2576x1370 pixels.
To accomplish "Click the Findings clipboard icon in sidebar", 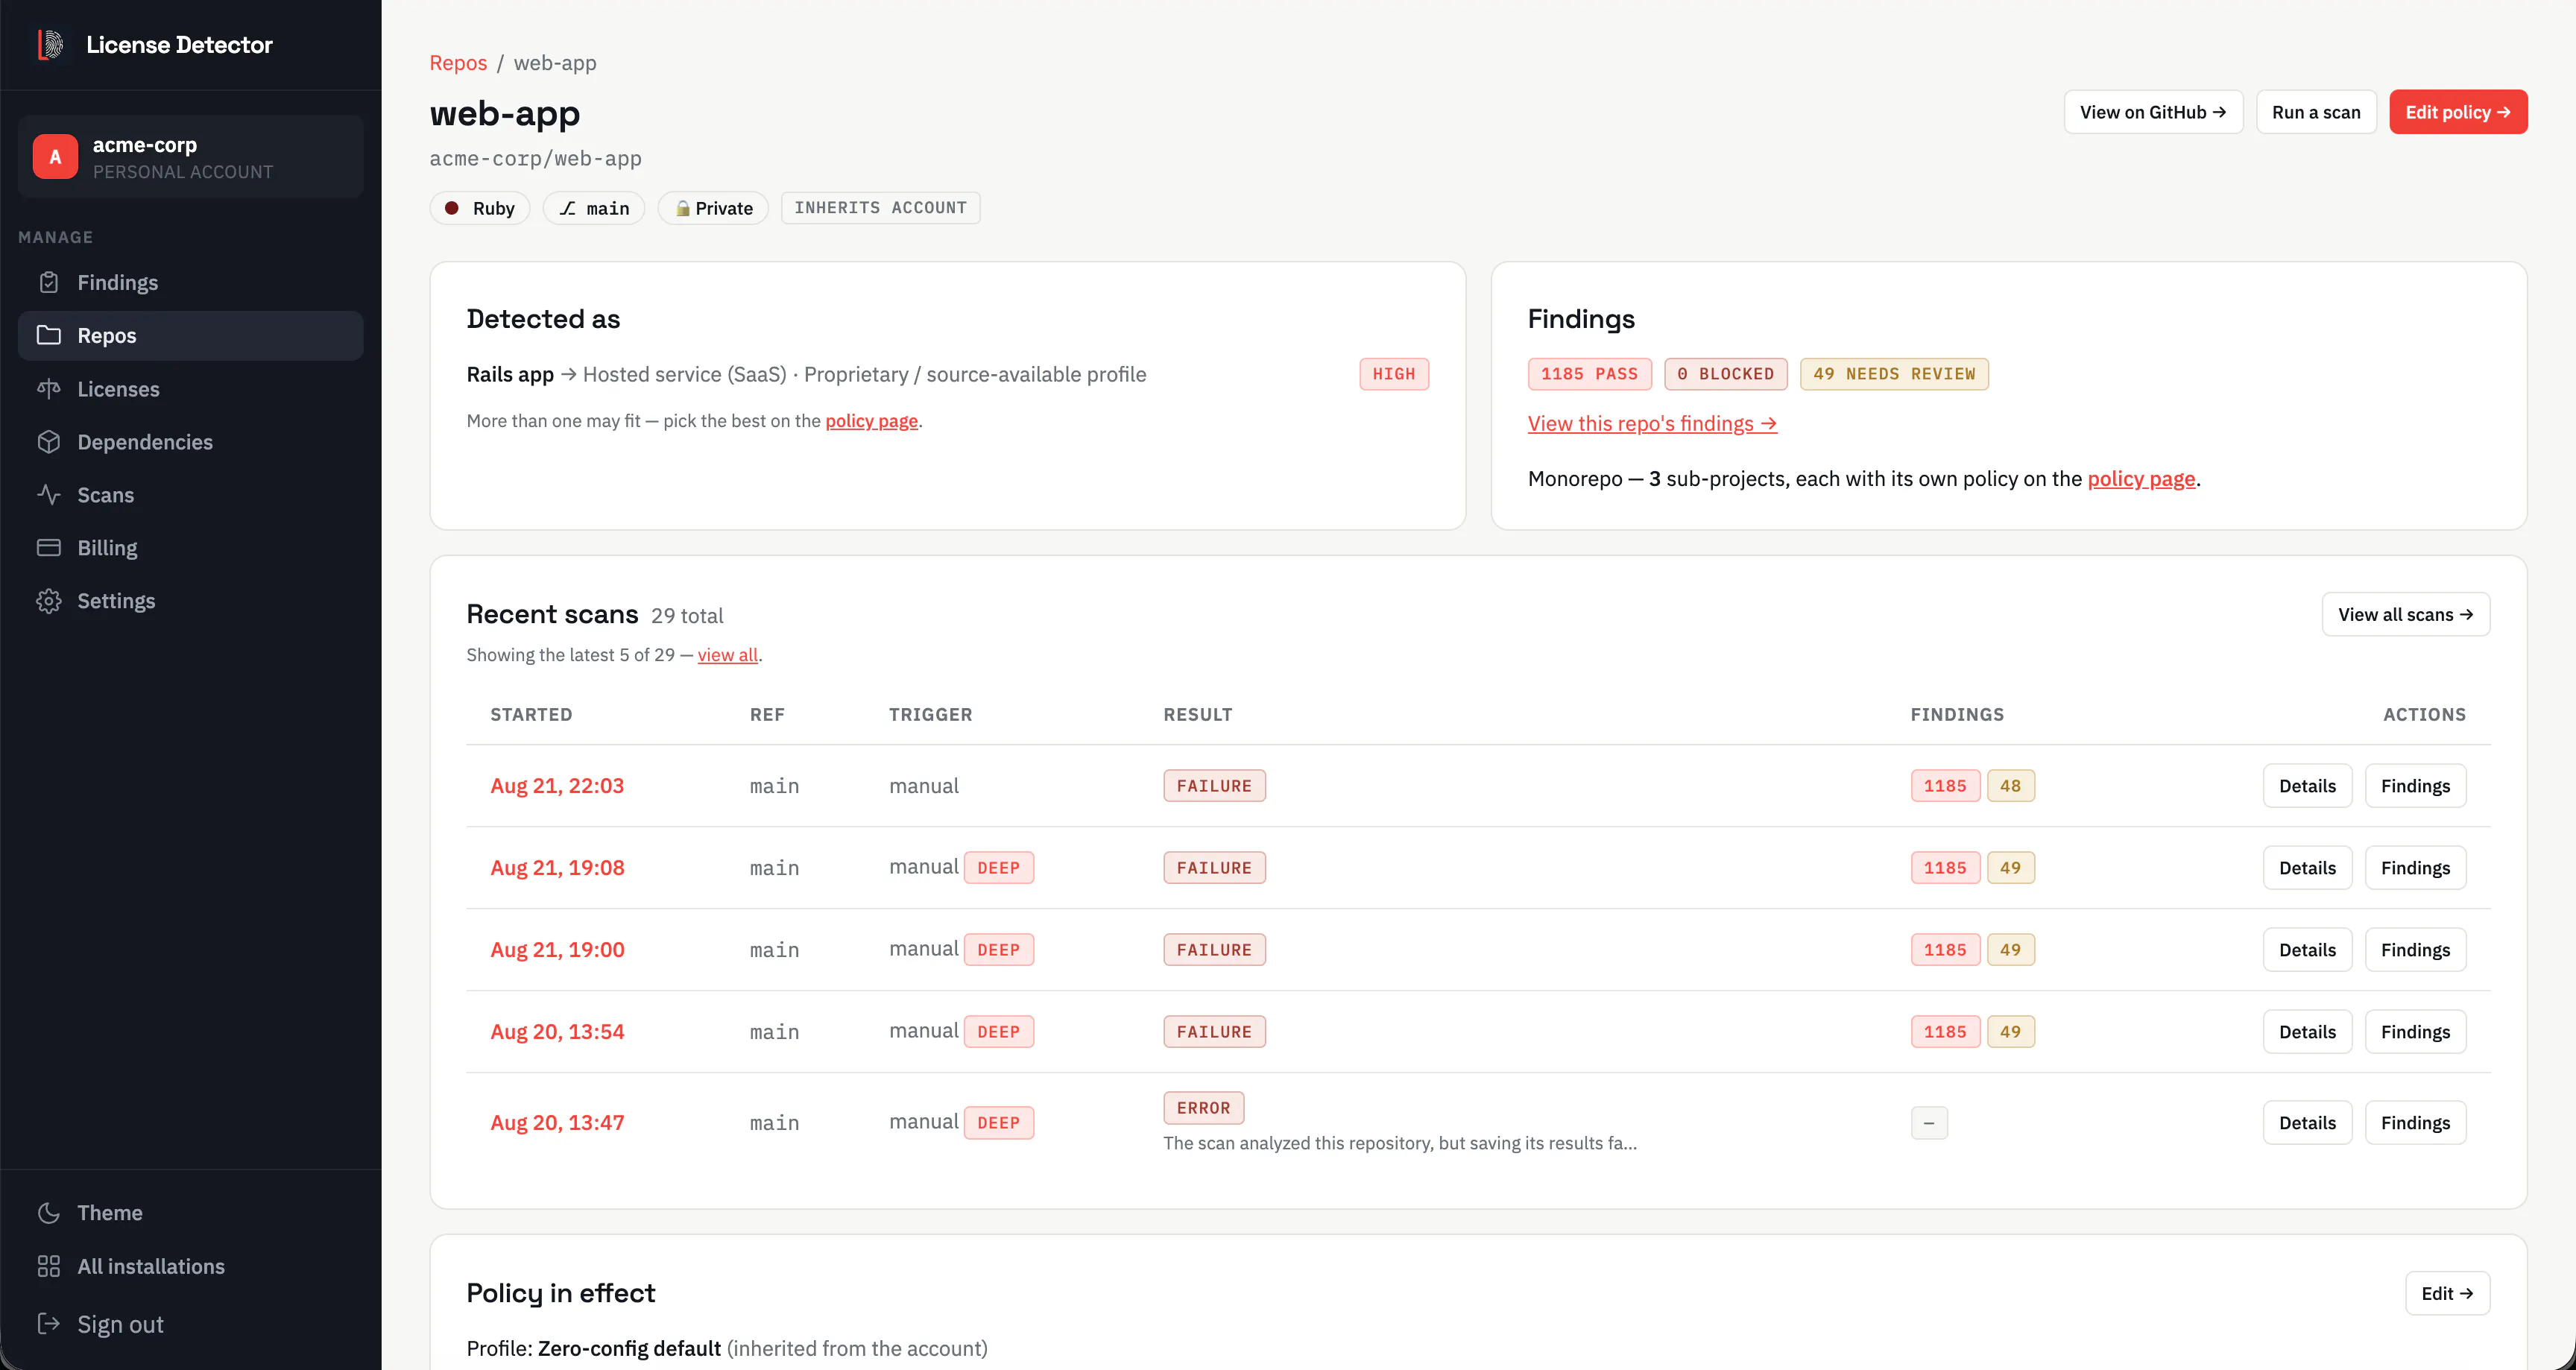I will coord(49,282).
